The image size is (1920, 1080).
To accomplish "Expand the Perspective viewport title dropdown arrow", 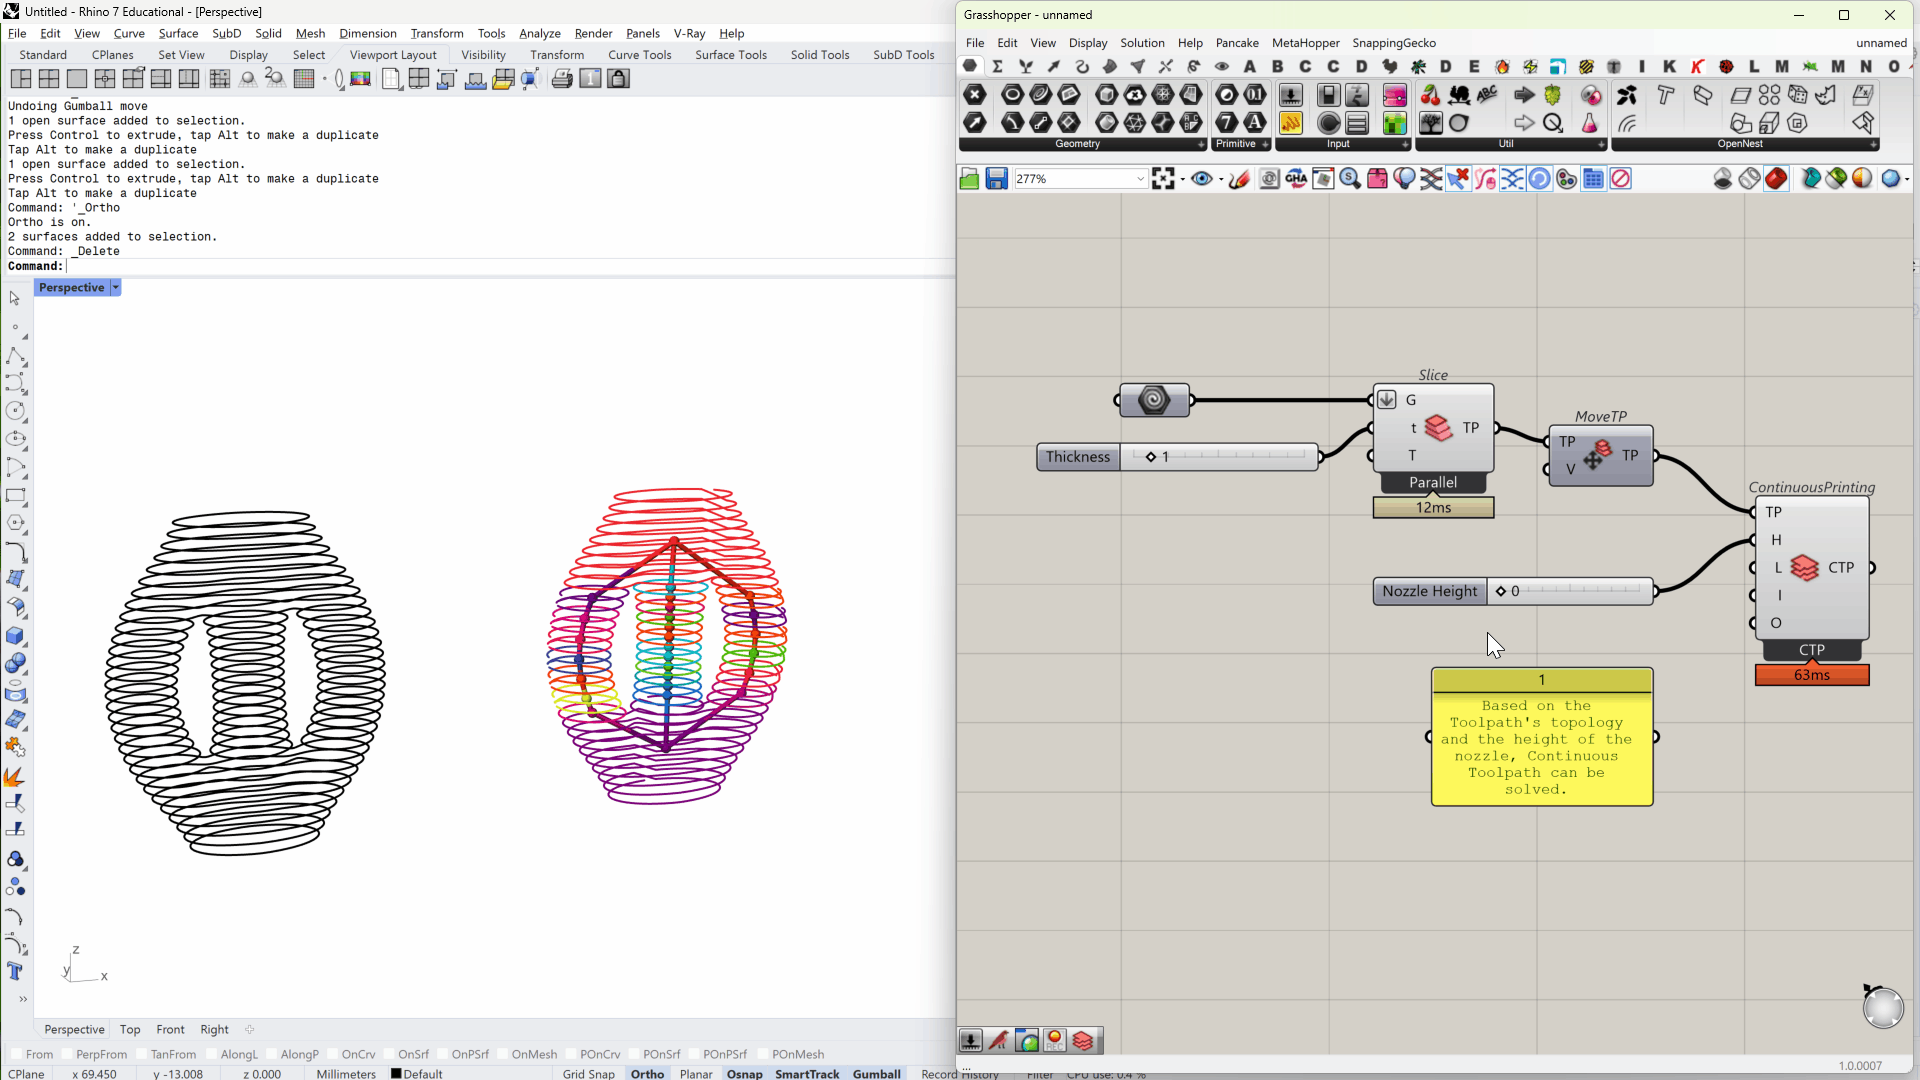I will pos(116,288).
